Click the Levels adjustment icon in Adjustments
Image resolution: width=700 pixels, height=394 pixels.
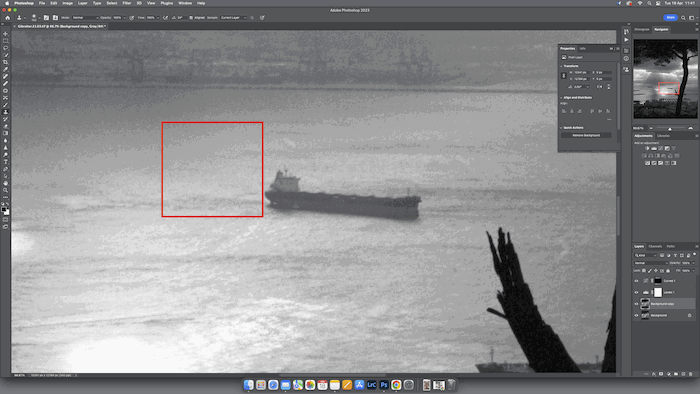[x=654, y=148]
